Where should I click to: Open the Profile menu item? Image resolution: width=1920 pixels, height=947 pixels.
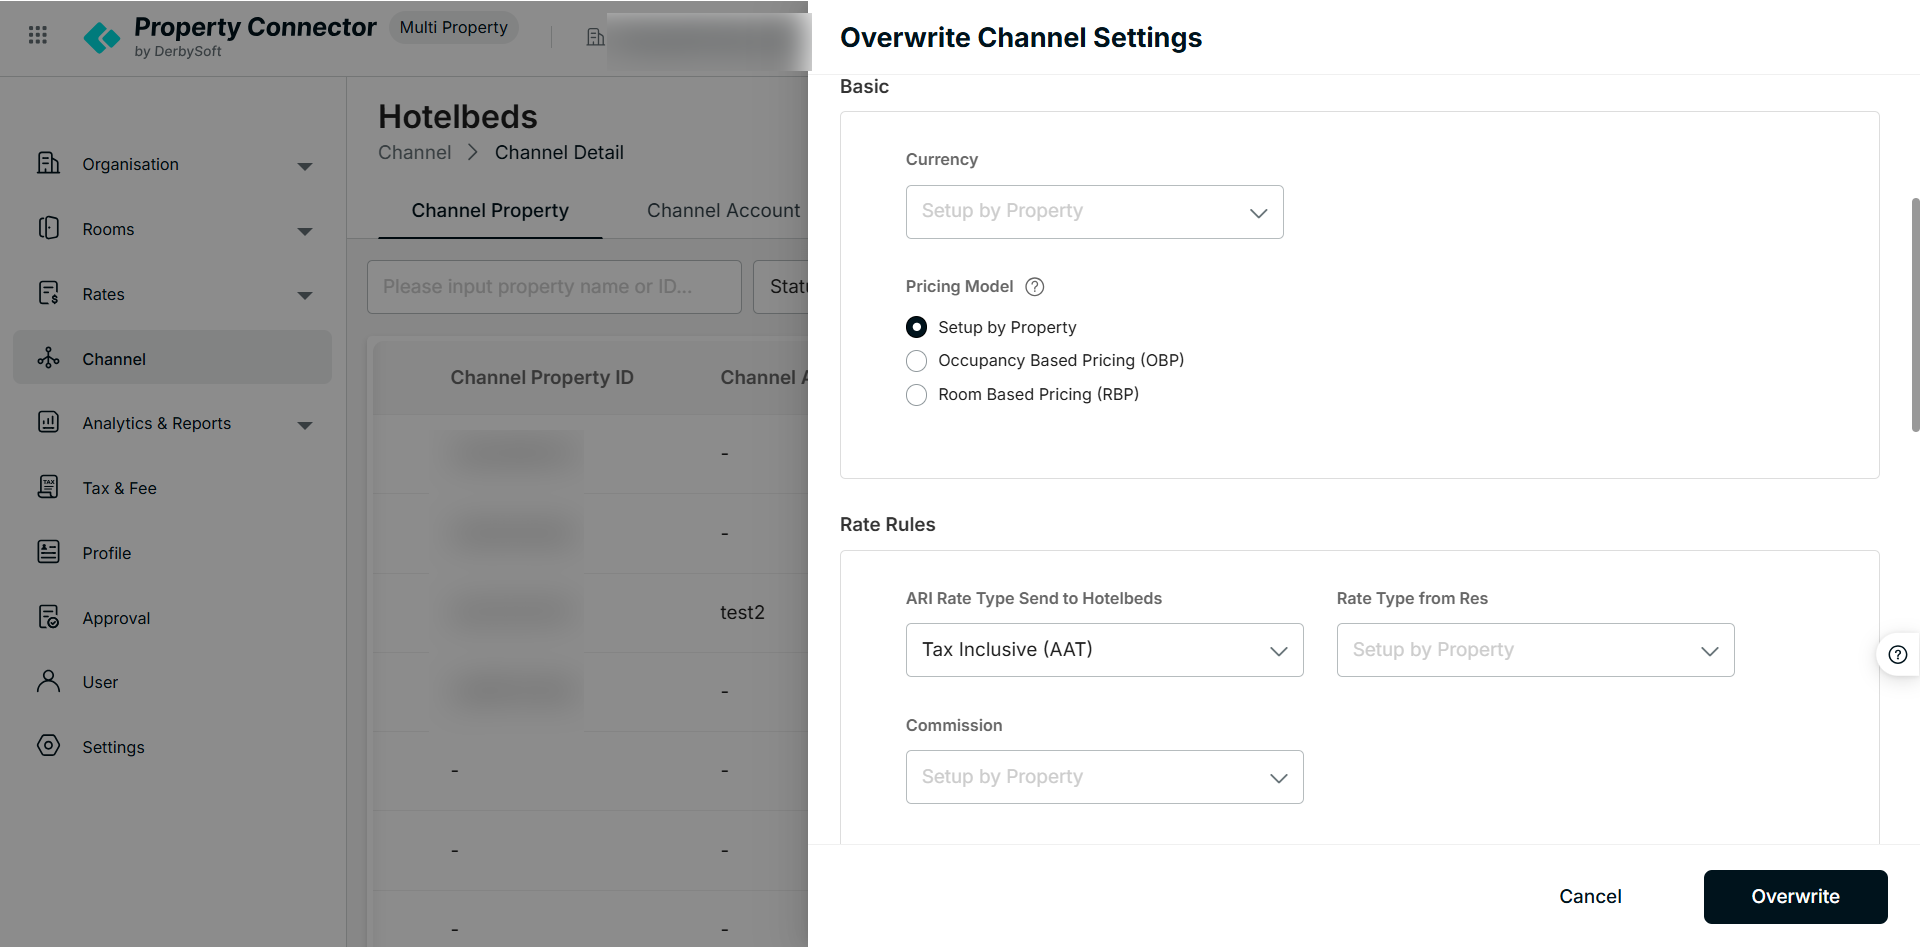click(172, 553)
